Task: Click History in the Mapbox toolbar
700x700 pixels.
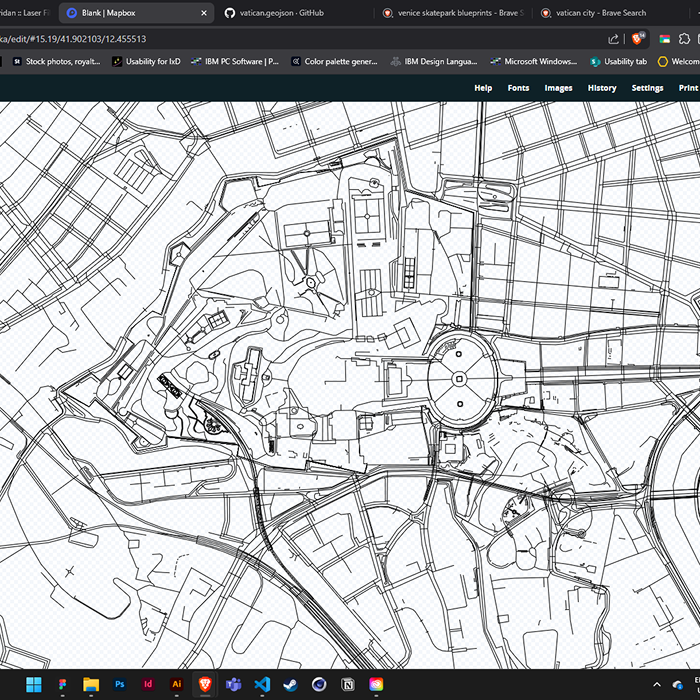Action: click(601, 88)
